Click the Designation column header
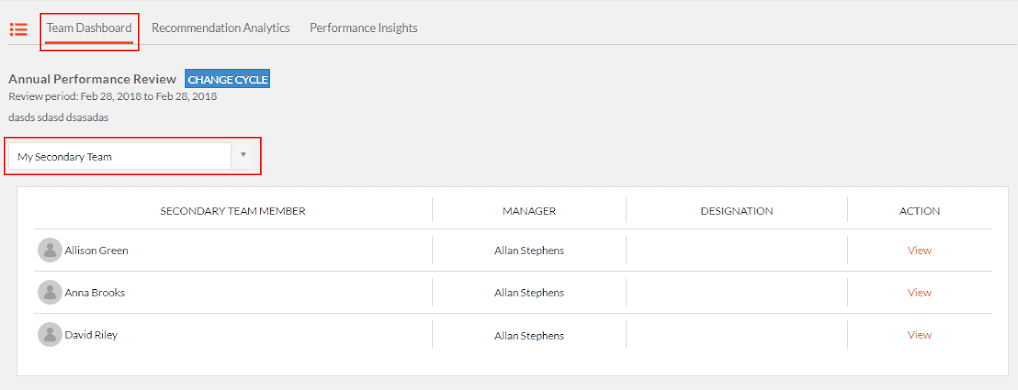 tap(737, 211)
